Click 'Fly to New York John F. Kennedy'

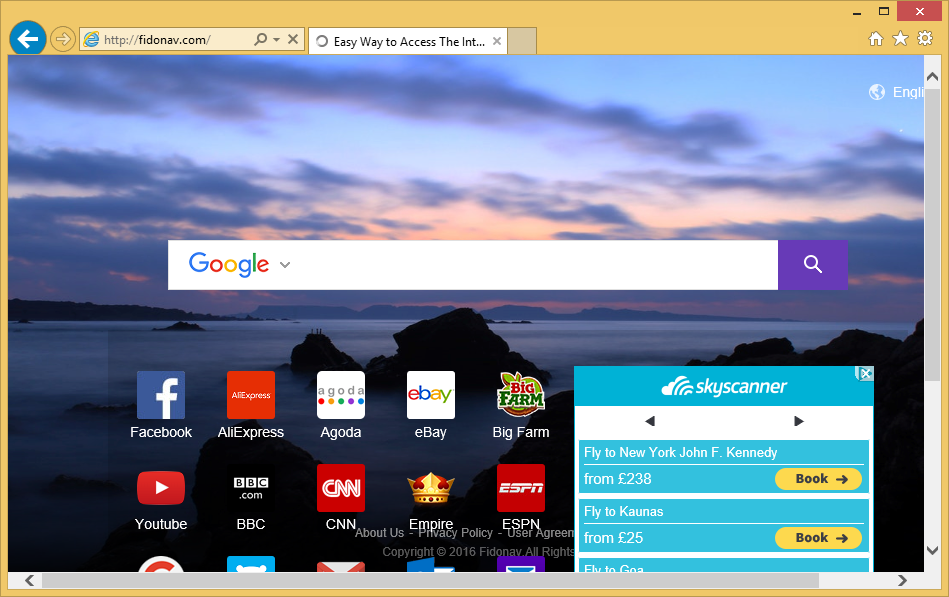coord(680,452)
